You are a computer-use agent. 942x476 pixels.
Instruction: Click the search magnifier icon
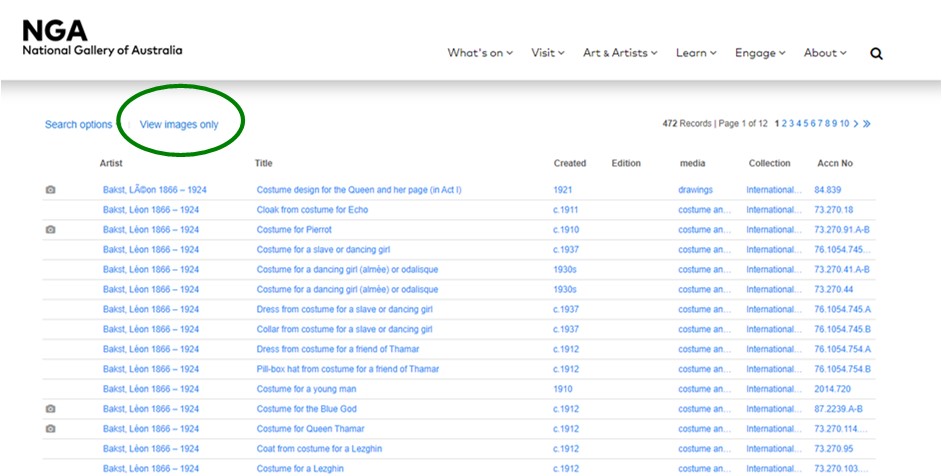tap(876, 54)
